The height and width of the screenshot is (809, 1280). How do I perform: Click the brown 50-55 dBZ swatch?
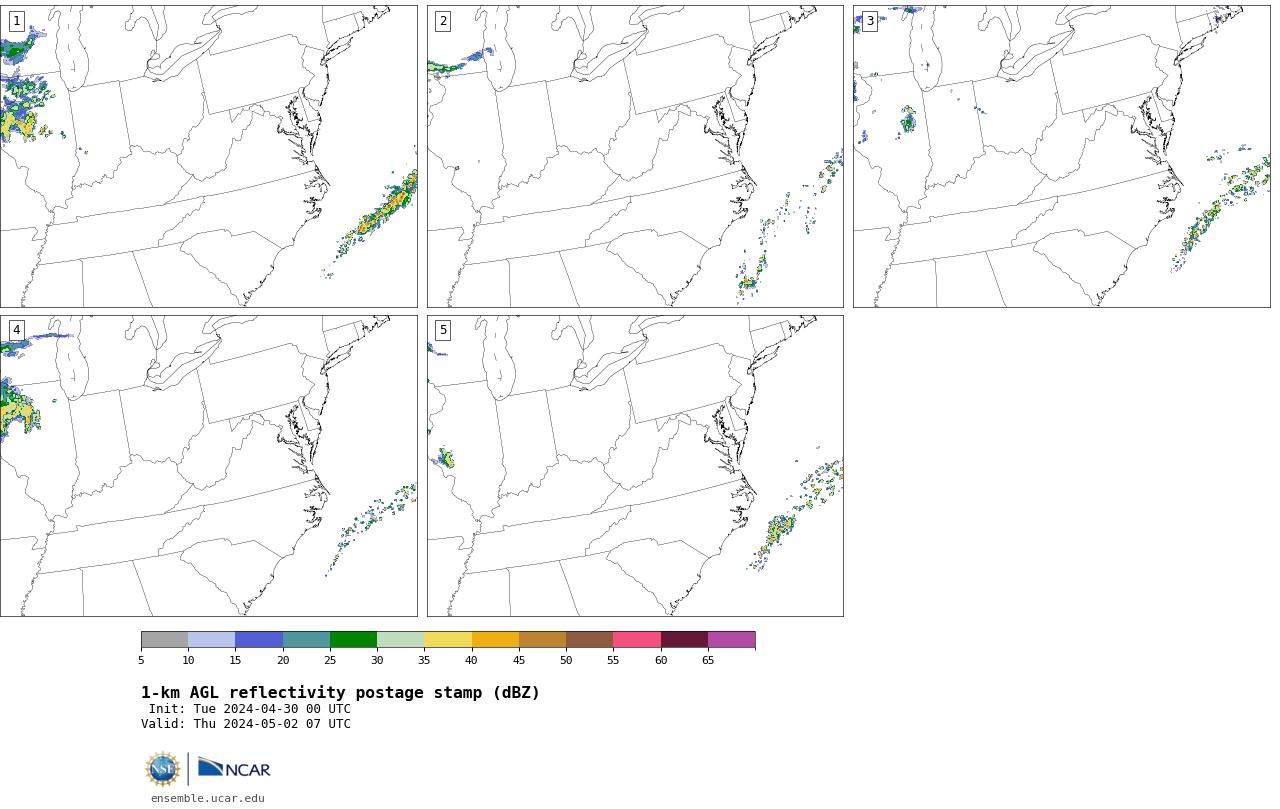(590, 640)
